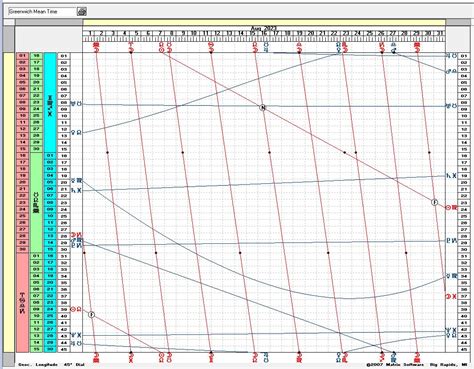
Task: Select the New Moon N marker on Aug 16
Action: (263, 107)
